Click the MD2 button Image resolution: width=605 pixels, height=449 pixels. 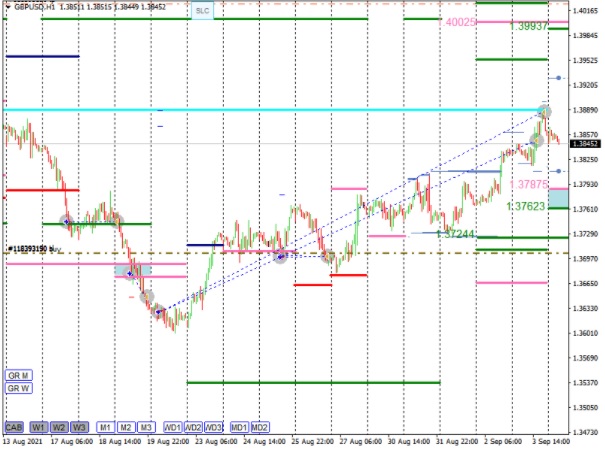point(260,427)
